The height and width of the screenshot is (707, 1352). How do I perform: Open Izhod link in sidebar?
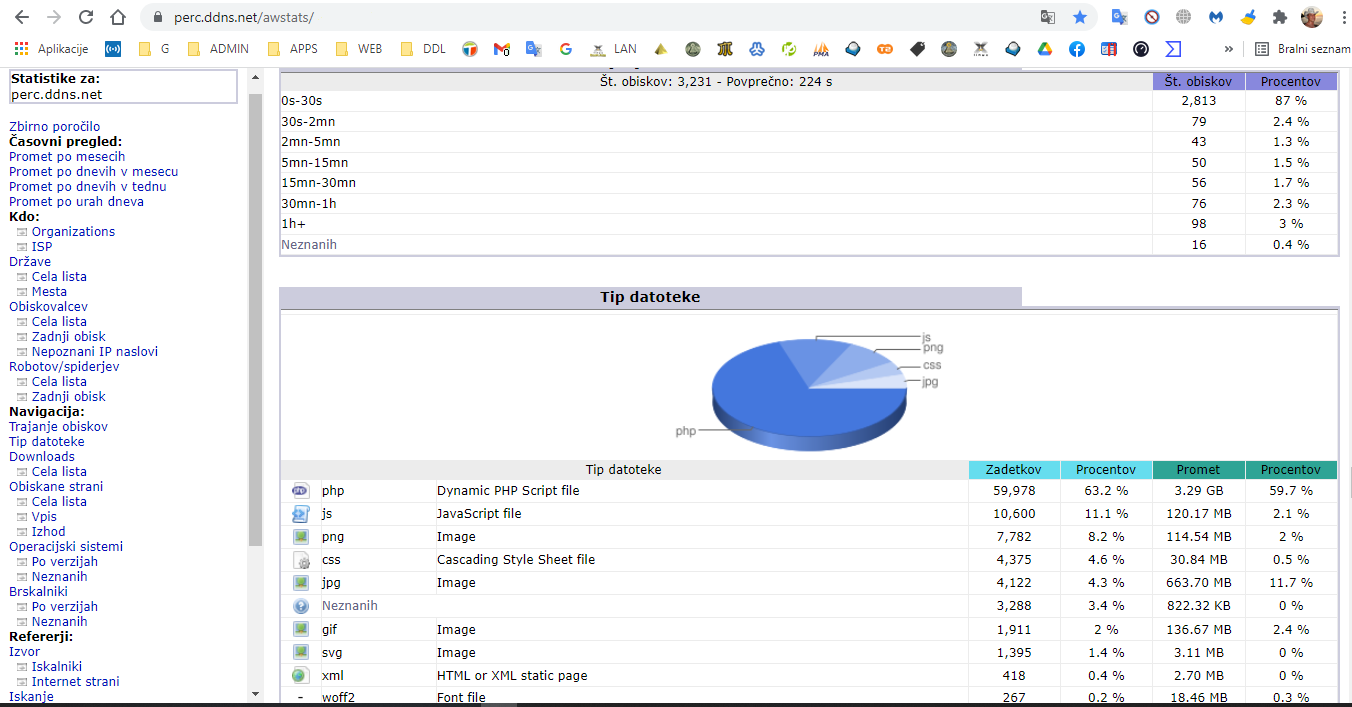click(x=48, y=531)
